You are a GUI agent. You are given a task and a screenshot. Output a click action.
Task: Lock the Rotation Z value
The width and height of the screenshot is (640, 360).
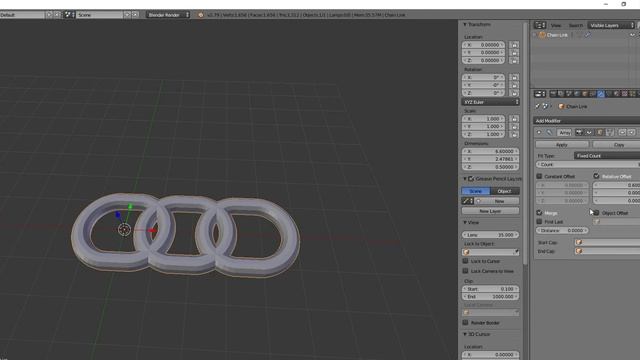point(514,93)
